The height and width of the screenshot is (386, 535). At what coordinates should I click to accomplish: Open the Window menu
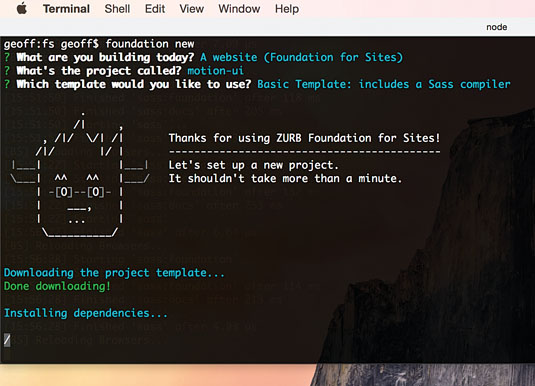[239, 9]
